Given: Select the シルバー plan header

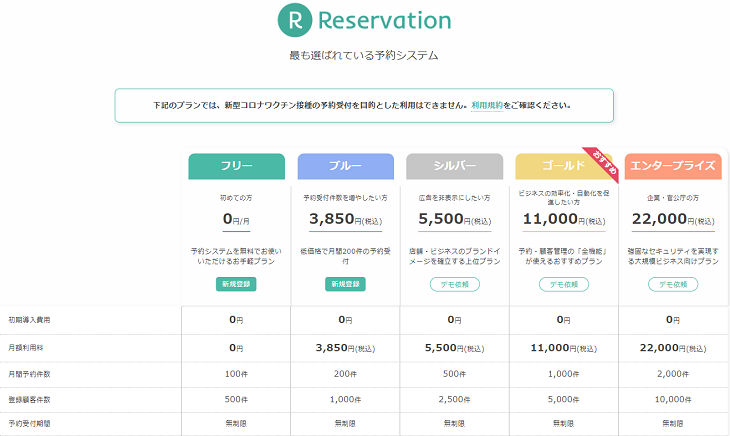Looking at the screenshot, I should [454, 166].
